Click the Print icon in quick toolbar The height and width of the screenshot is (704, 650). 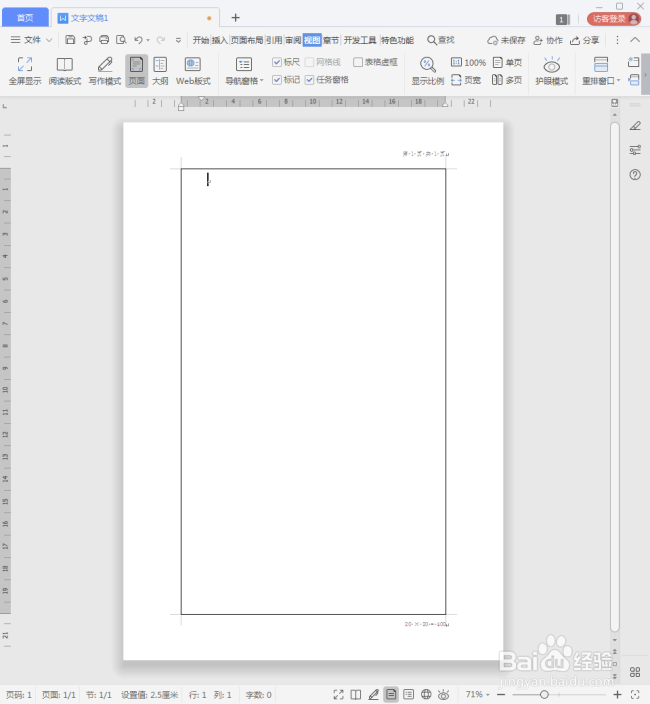click(x=104, y=40)
